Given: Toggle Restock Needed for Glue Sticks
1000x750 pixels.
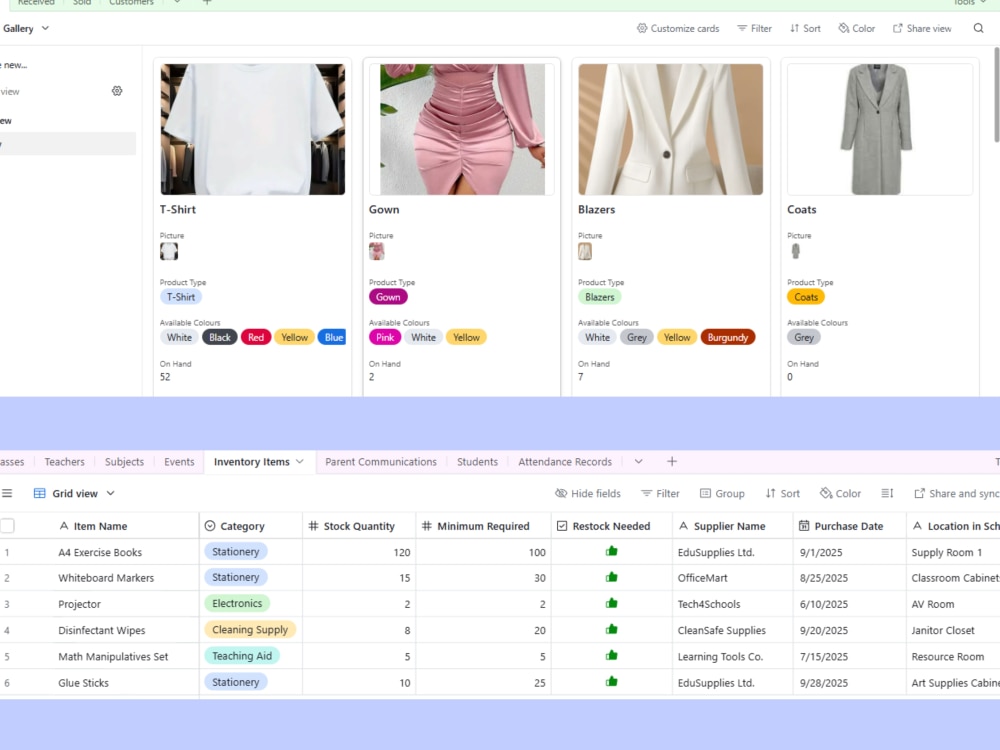Looking at the screenshot, I should [612, 682].
